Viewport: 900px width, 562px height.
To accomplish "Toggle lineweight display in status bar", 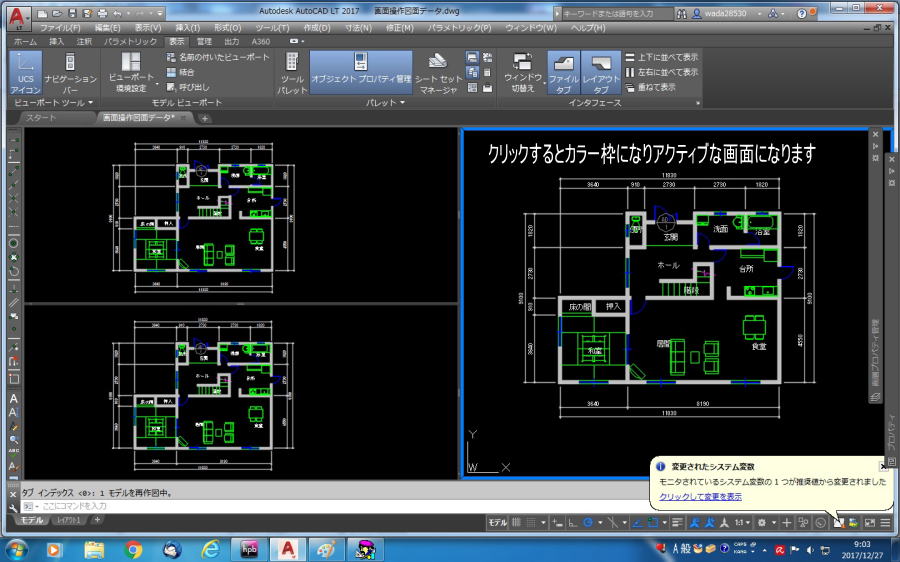I will pyautogui.click(x=677, y=523).
